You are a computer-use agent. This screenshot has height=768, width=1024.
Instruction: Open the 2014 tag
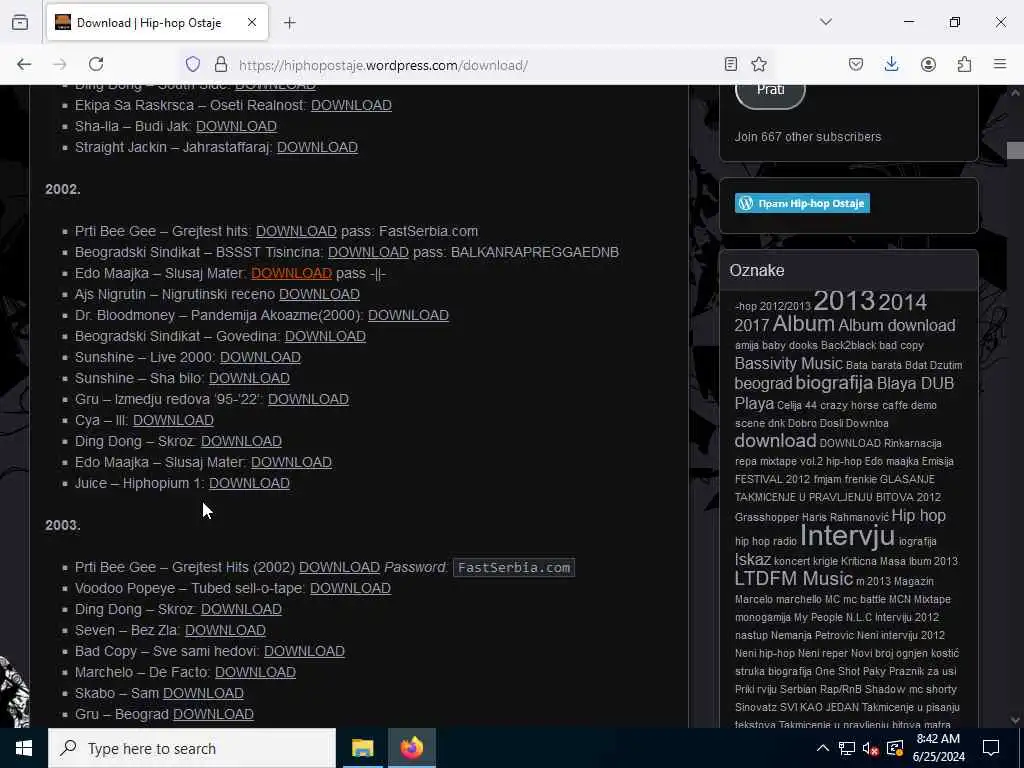(x=903, y=302)
